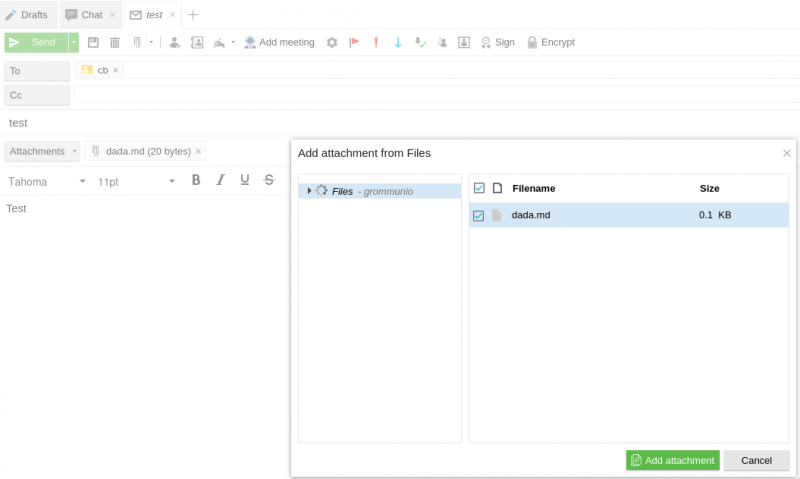The width and height of the screenshot is (800, 479).
Task: Click the green Add attachment button
Action: [672, 460]
